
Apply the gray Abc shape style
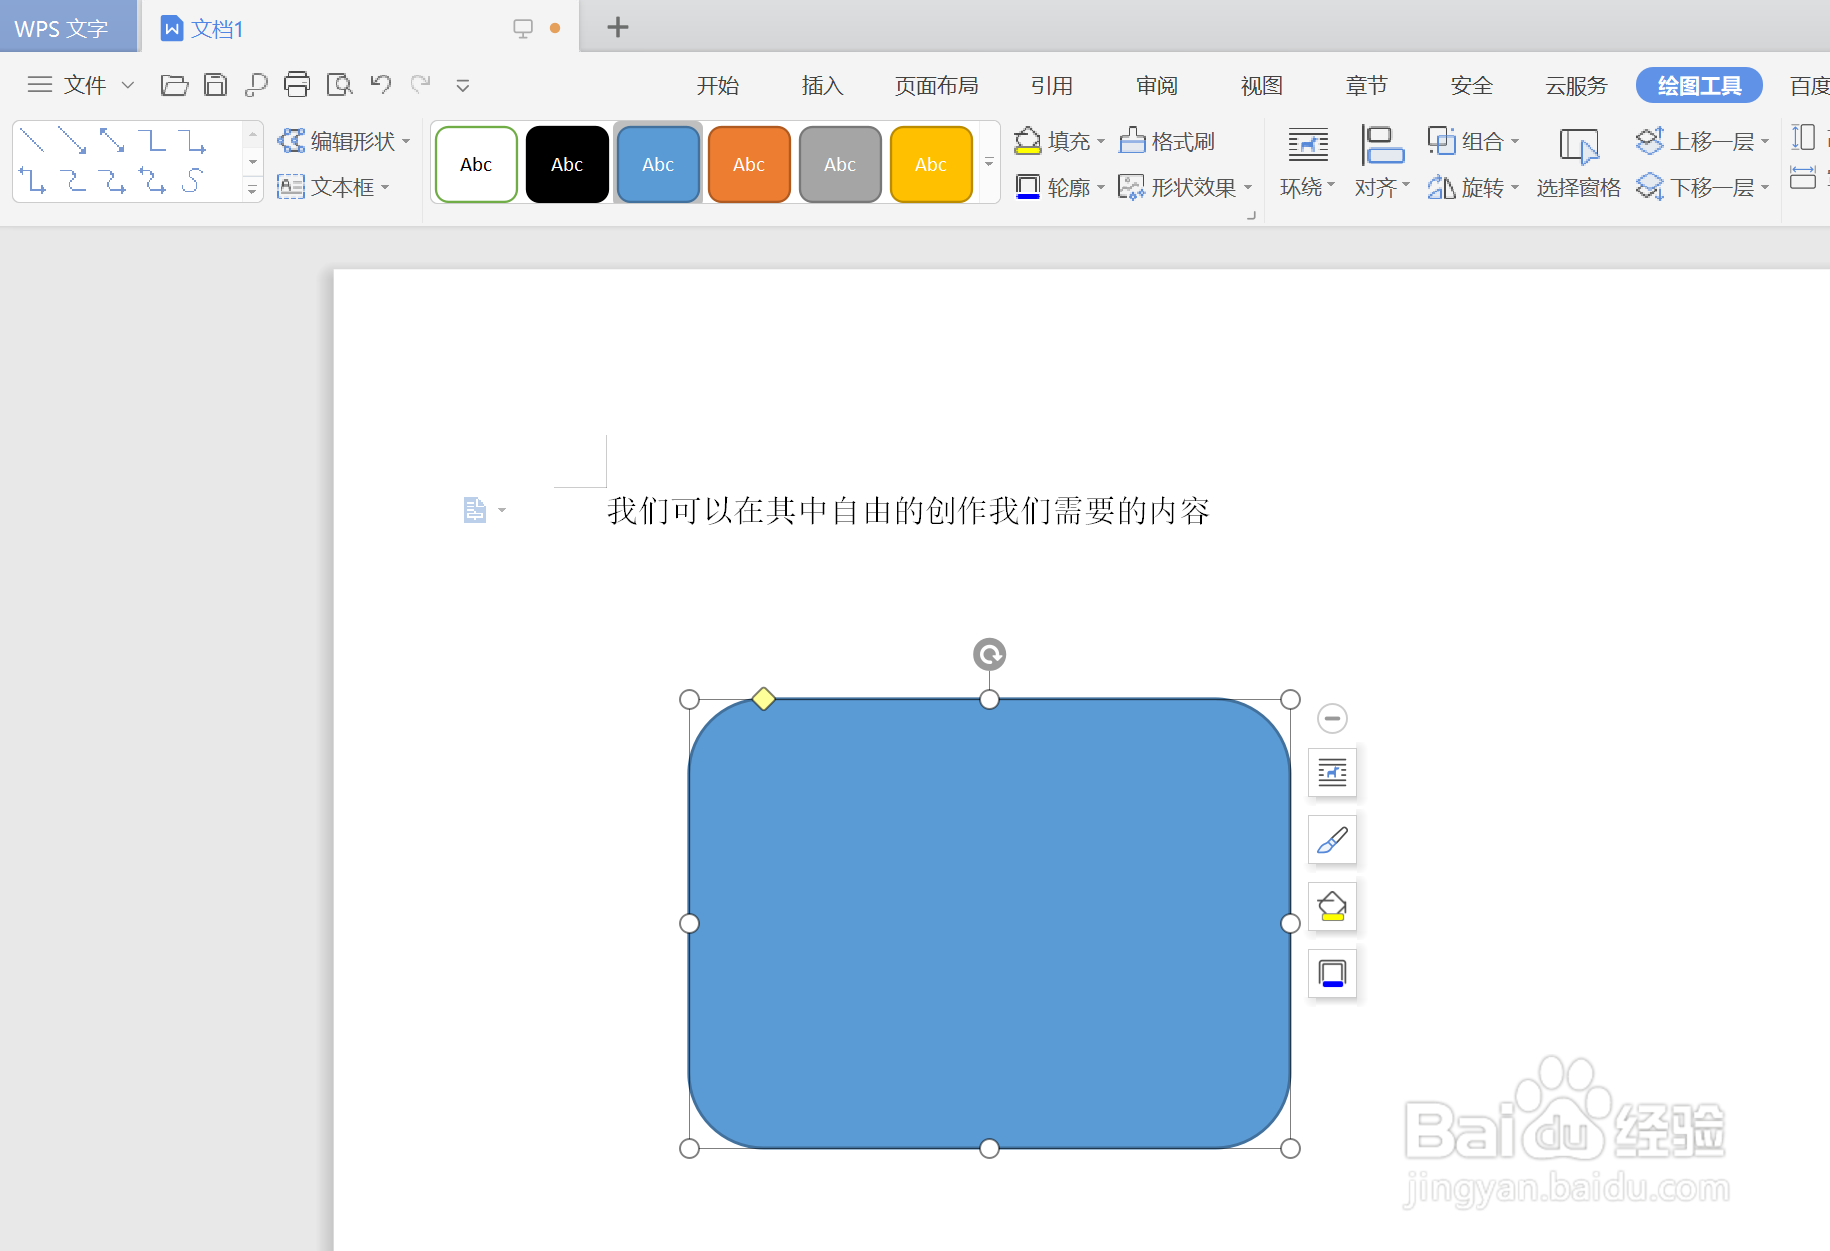point(840,164)
